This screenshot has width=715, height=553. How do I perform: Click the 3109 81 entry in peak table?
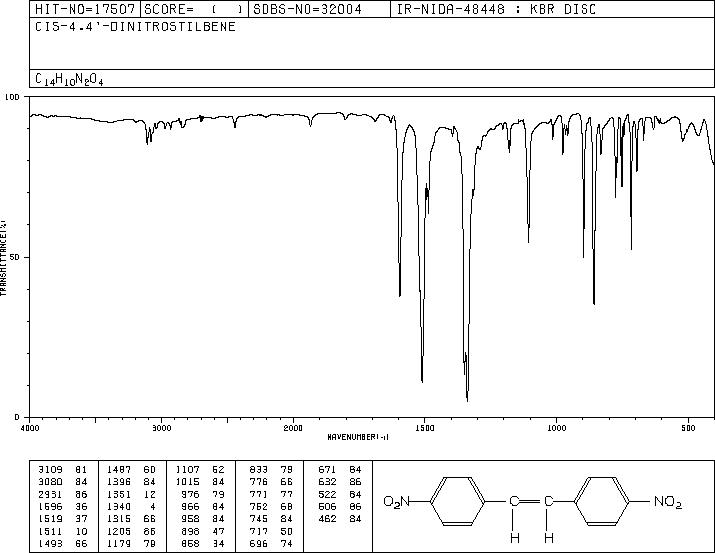(x=62, y=469)
